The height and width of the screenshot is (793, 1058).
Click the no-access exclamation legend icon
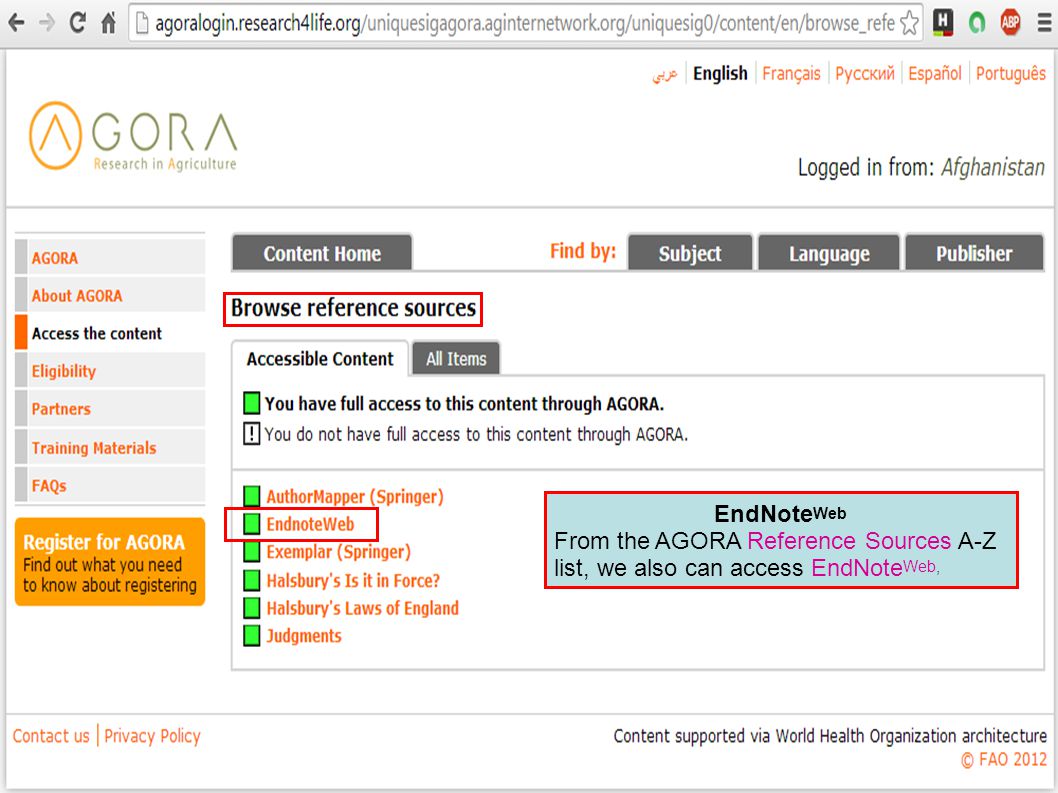pos(251,433)
